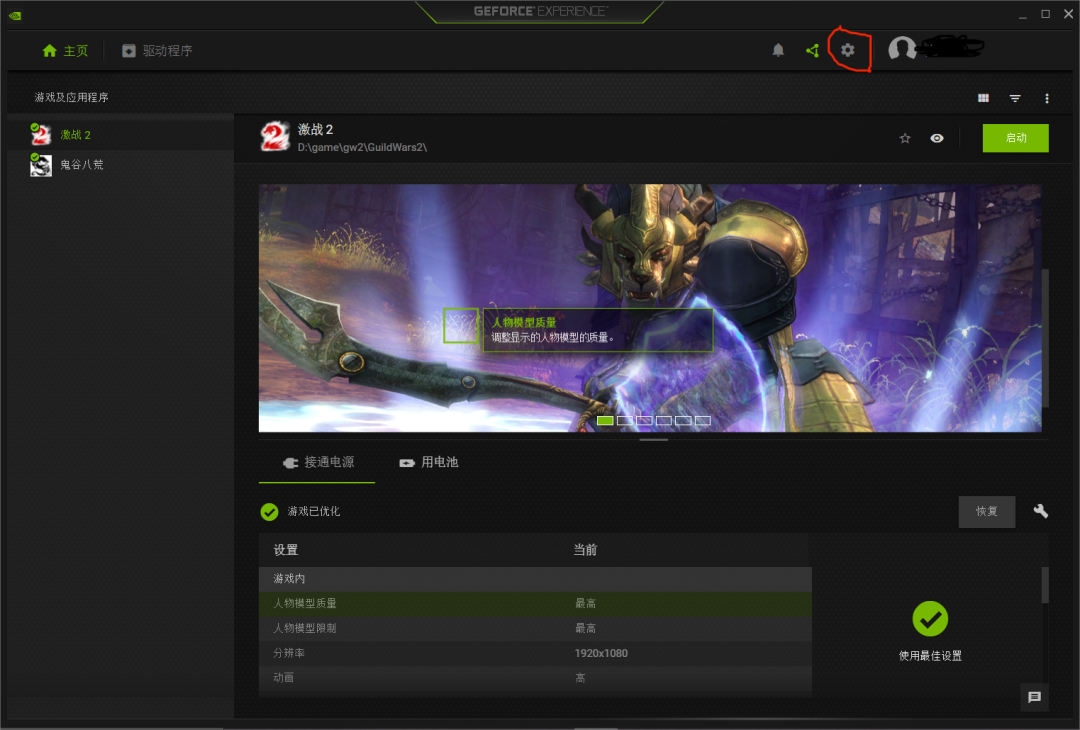Mark 激战 2 as favorite with star

pyautogui.click(x=905, y=138)
